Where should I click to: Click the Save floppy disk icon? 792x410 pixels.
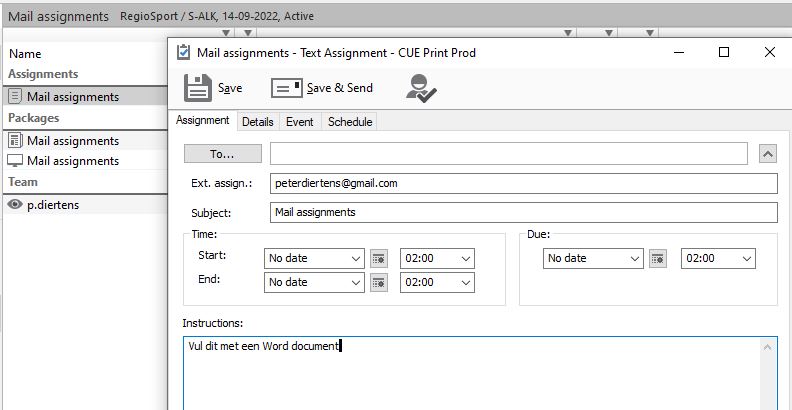coord(198,87)
